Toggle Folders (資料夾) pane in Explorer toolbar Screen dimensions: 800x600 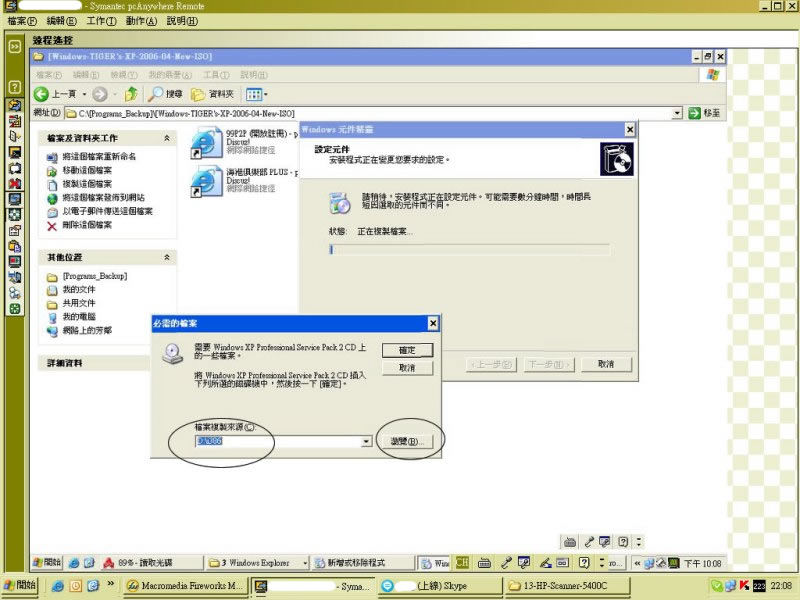click(x=212, y=94)
